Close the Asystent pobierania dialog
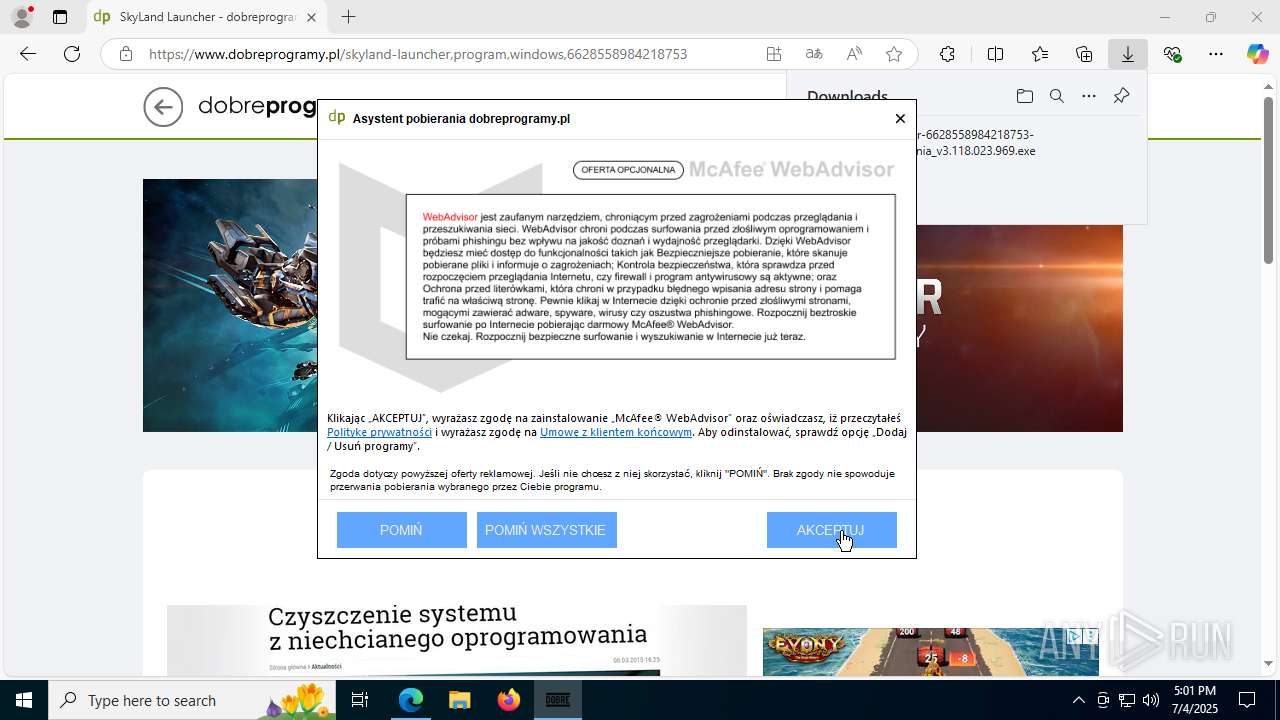1280x720 pixels. 900,118
